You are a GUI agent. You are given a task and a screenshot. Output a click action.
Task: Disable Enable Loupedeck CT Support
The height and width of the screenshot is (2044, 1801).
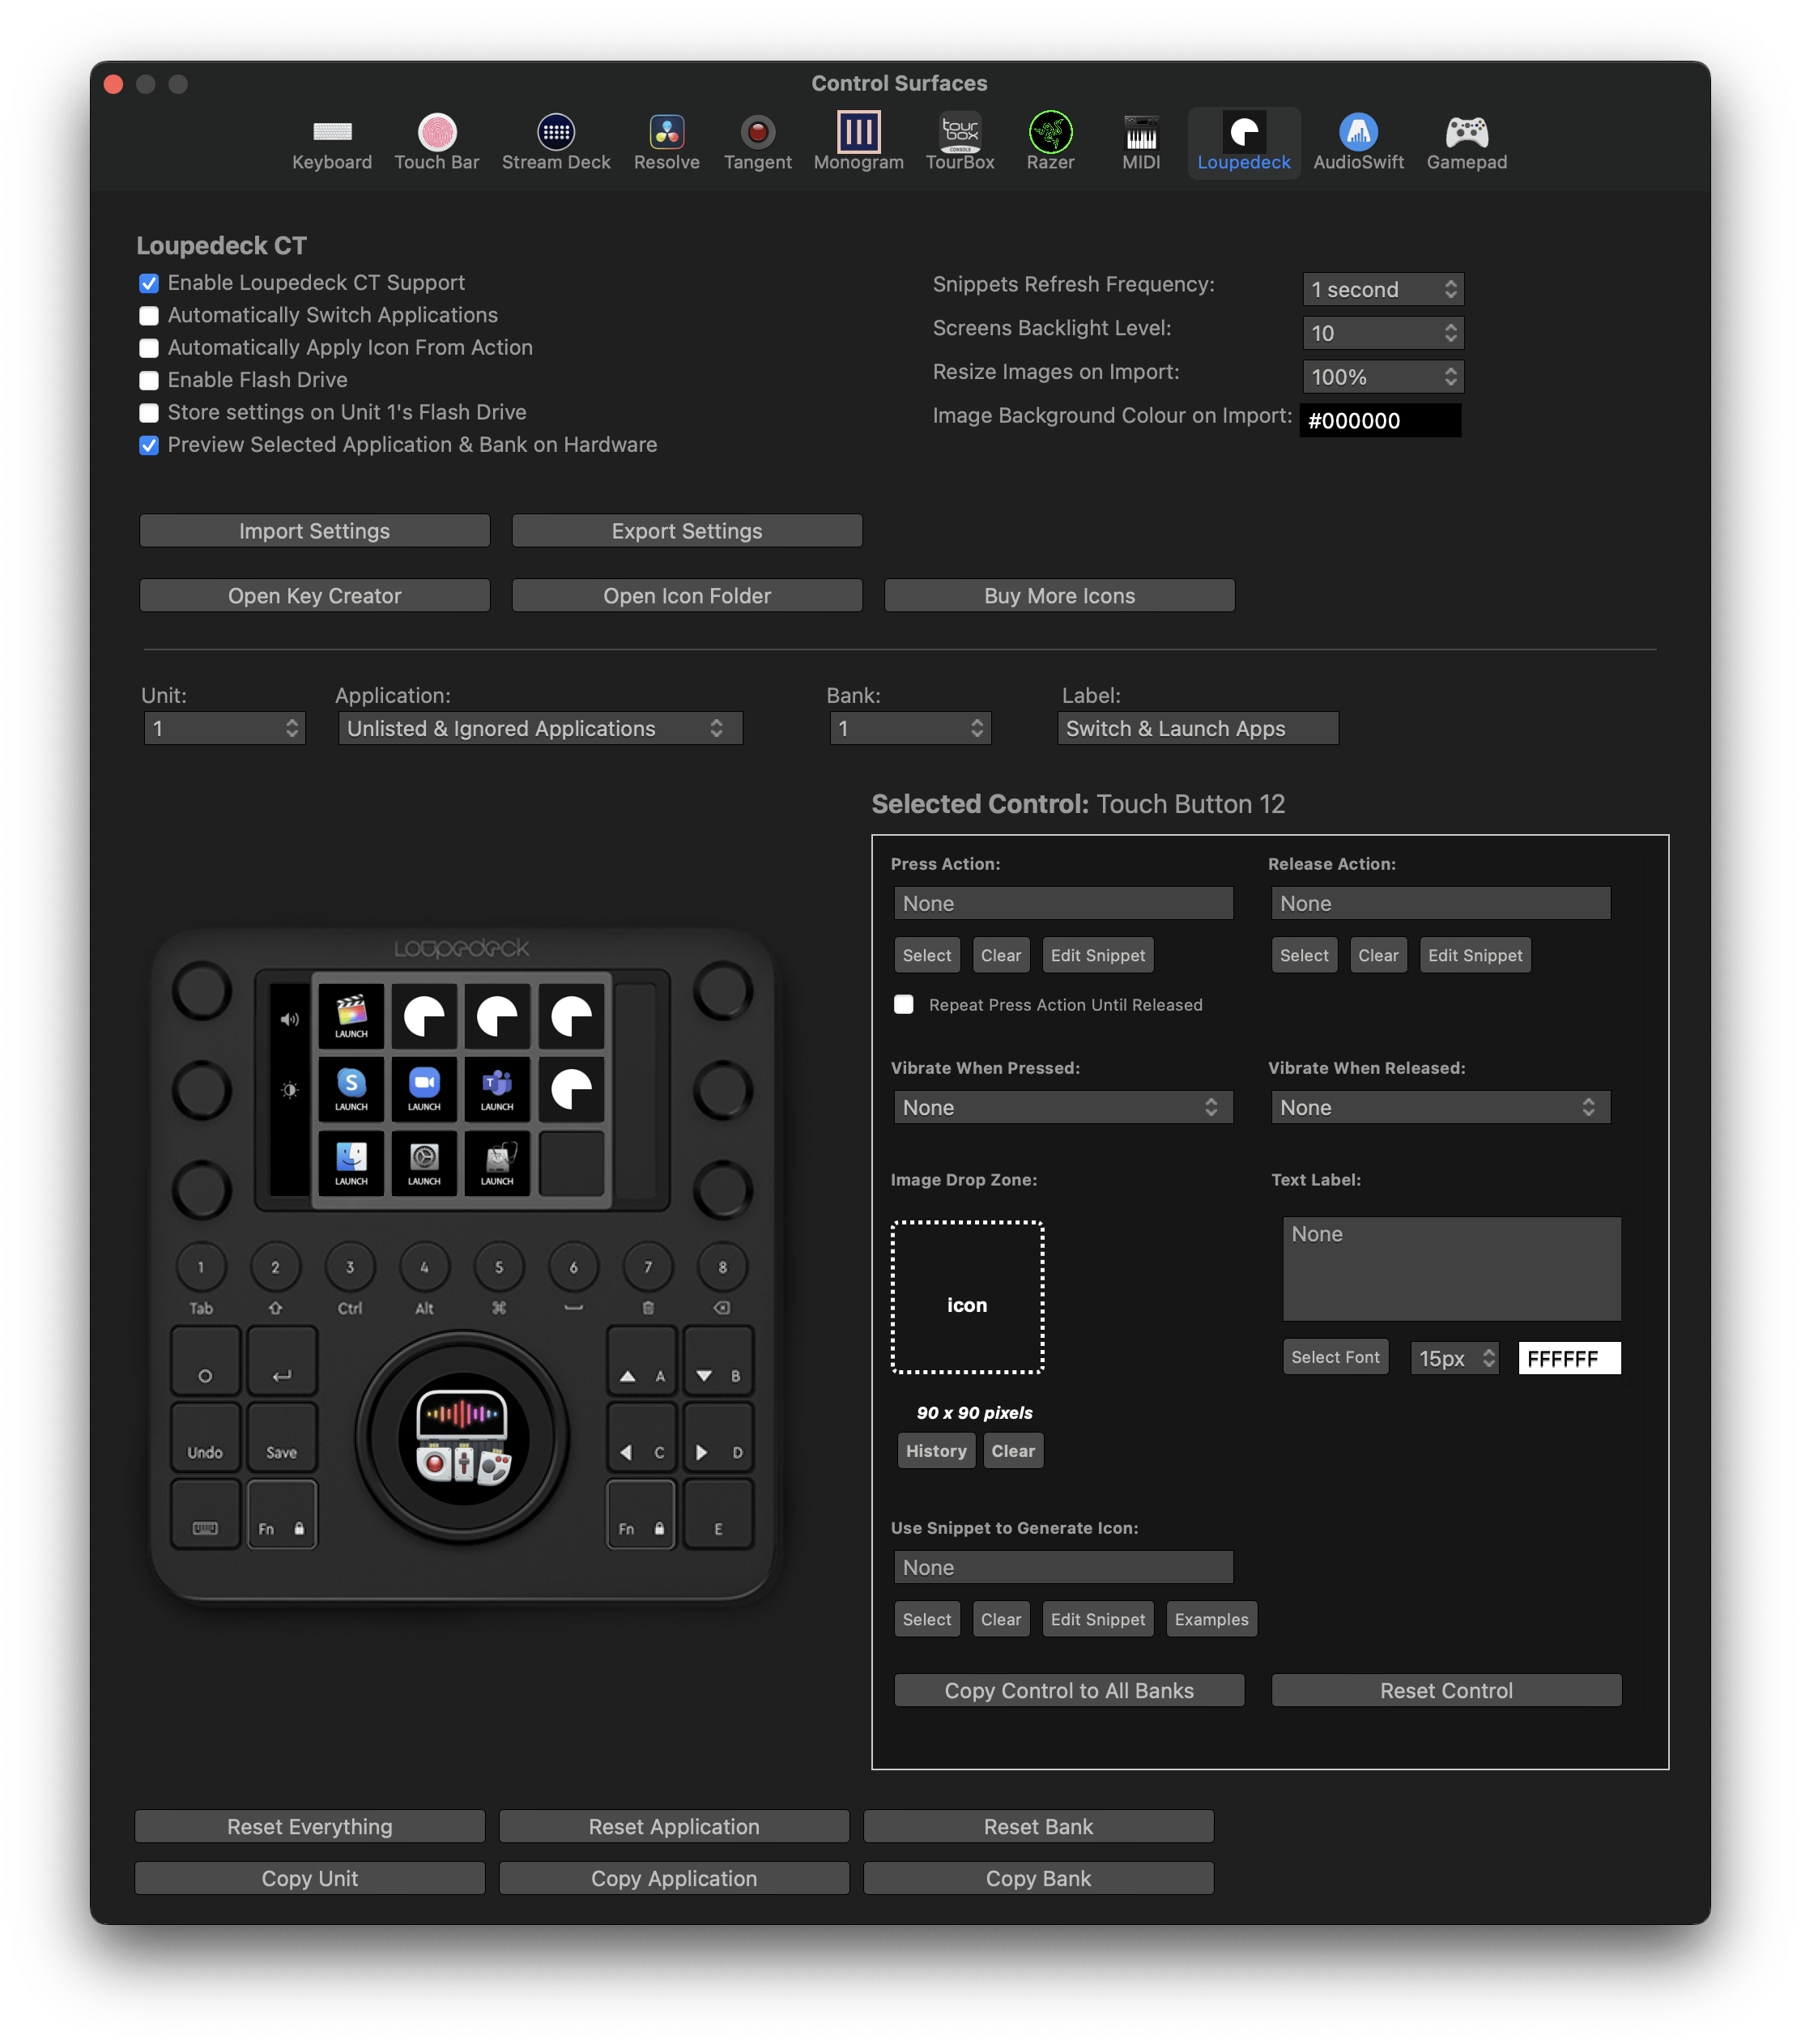tap(148, 283)
